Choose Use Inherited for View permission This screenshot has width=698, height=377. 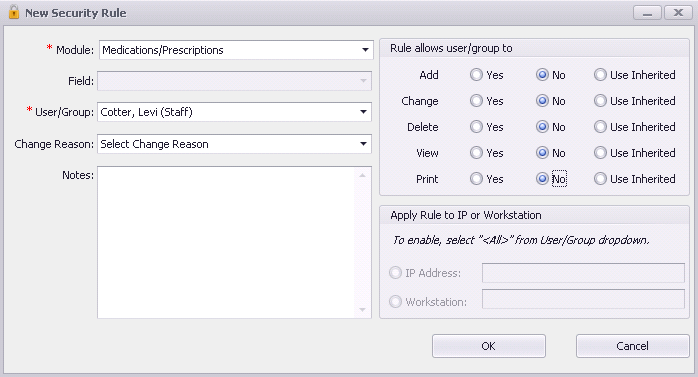[600, 153]
